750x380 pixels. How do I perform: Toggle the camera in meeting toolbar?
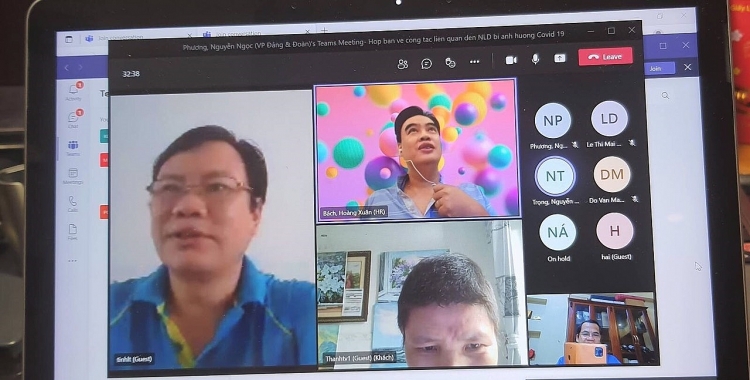pos(511,60)
